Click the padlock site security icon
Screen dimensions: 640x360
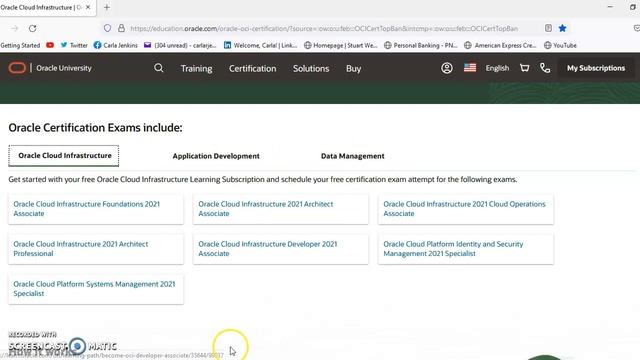click(x=121, y=28)
